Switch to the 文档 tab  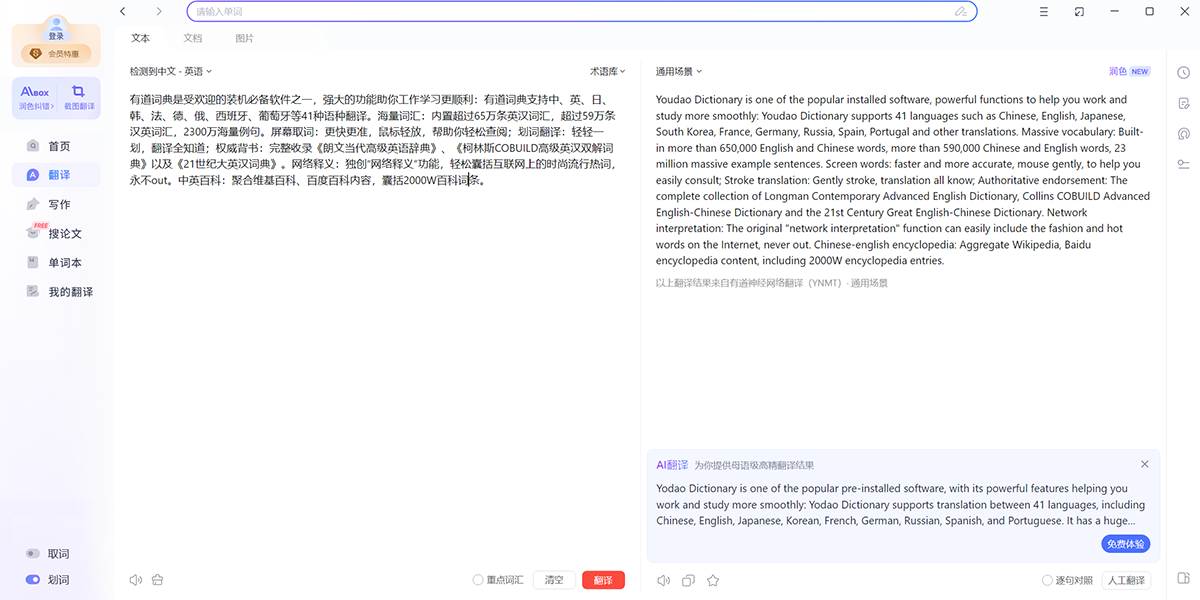pos(192,38)
